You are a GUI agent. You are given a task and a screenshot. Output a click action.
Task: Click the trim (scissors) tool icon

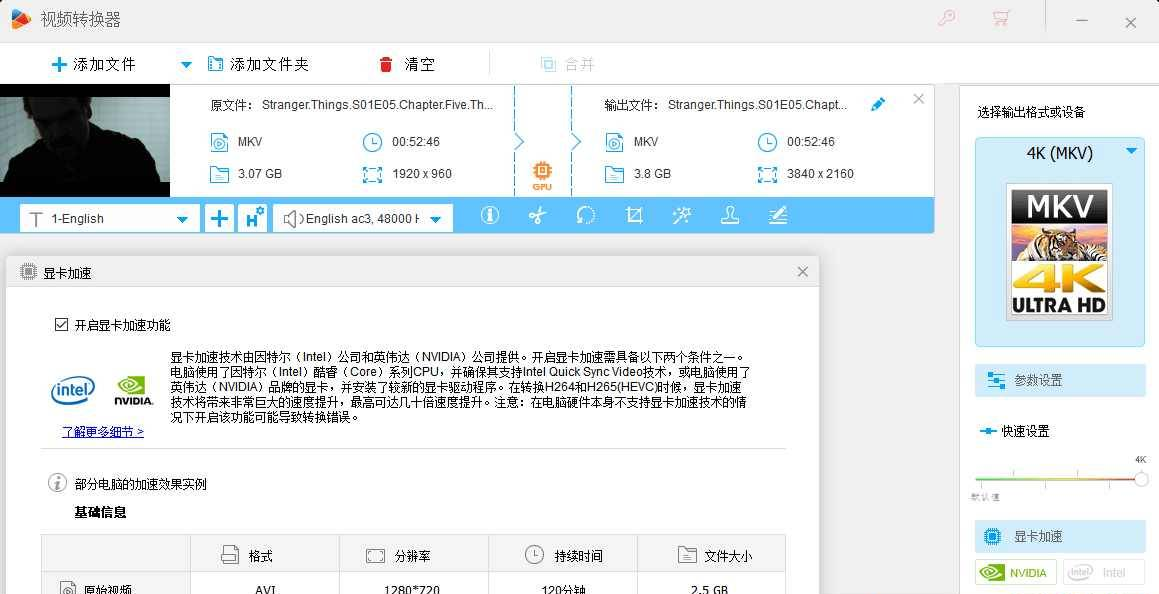pos(538,216)
